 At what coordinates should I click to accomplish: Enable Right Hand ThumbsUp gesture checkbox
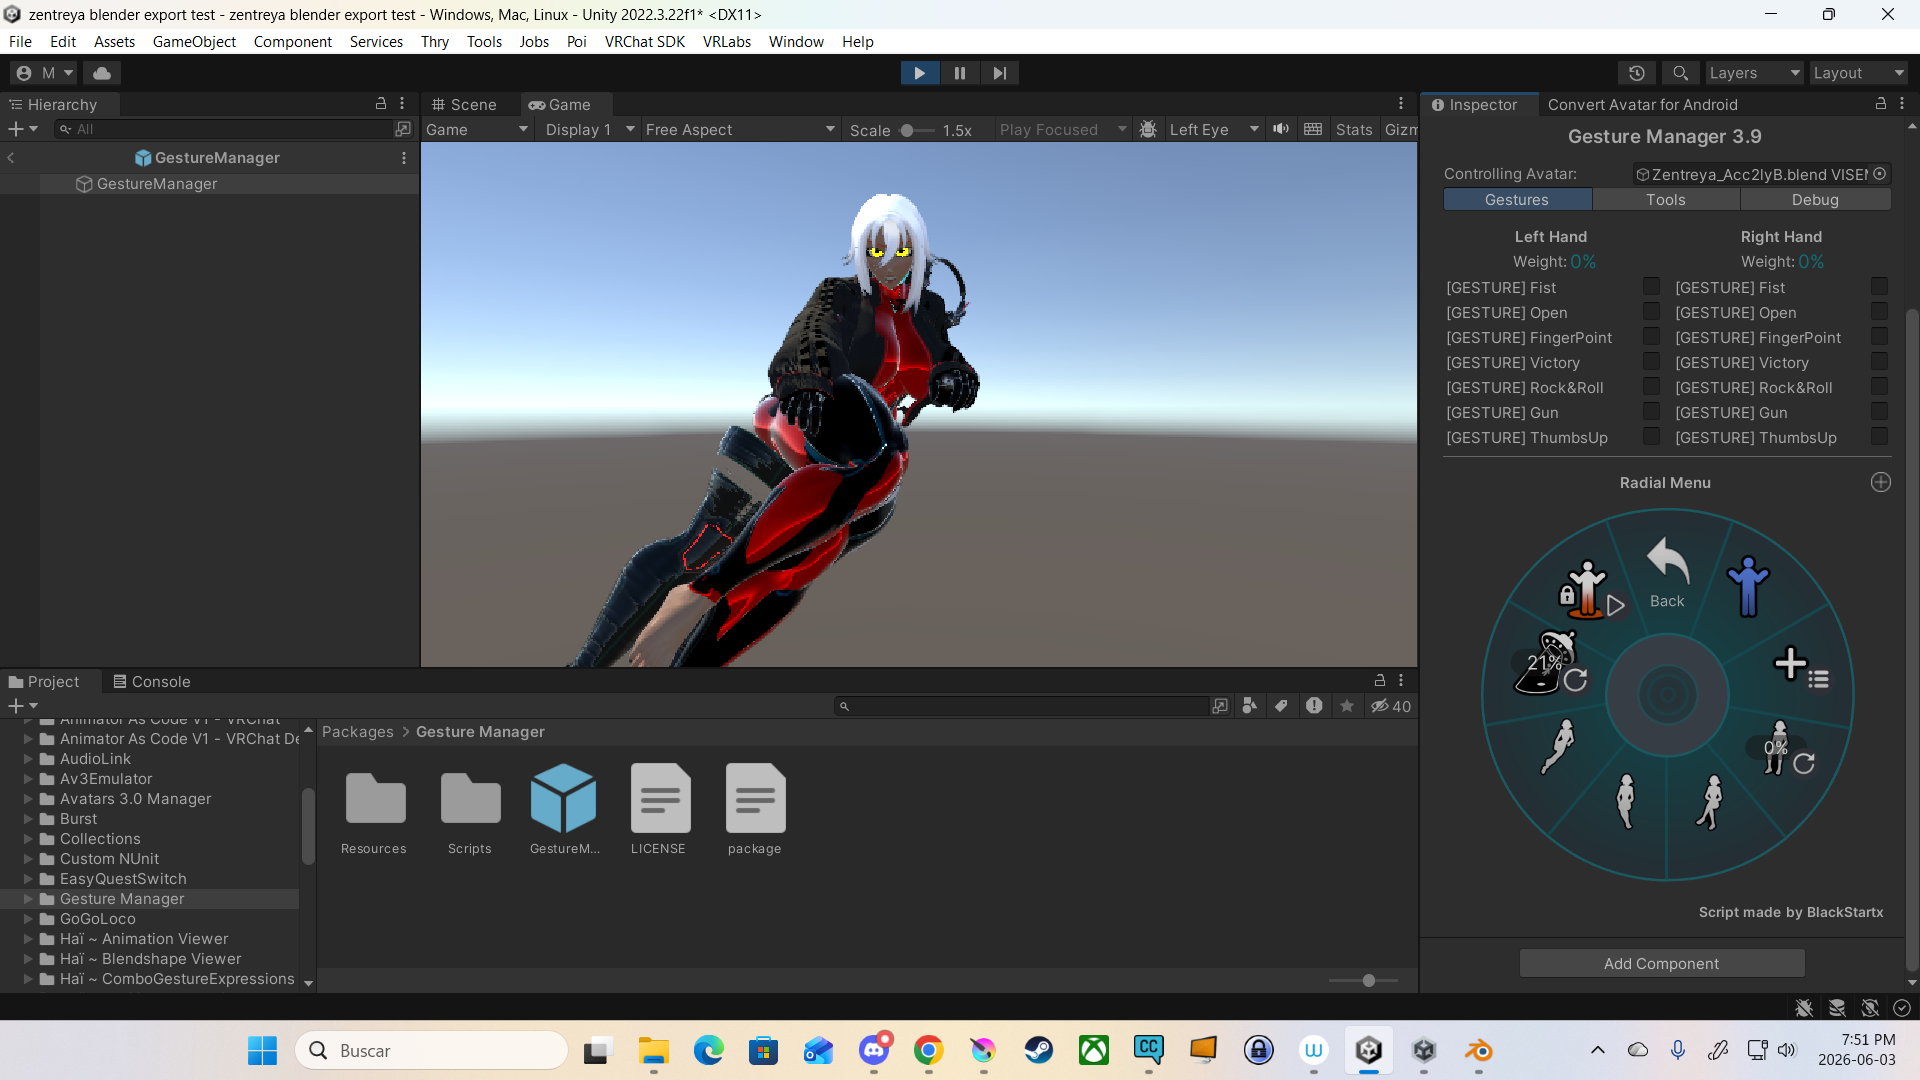tap(1879, 437)
